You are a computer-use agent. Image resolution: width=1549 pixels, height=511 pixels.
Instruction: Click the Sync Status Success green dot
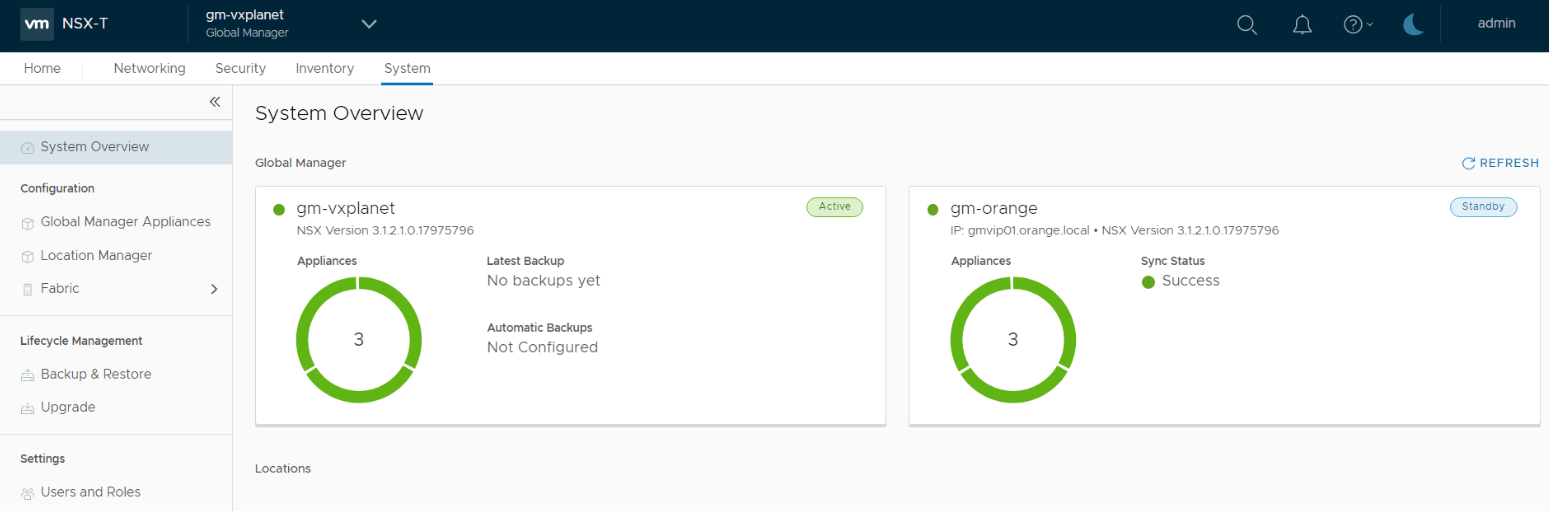tap(1148, 282)
